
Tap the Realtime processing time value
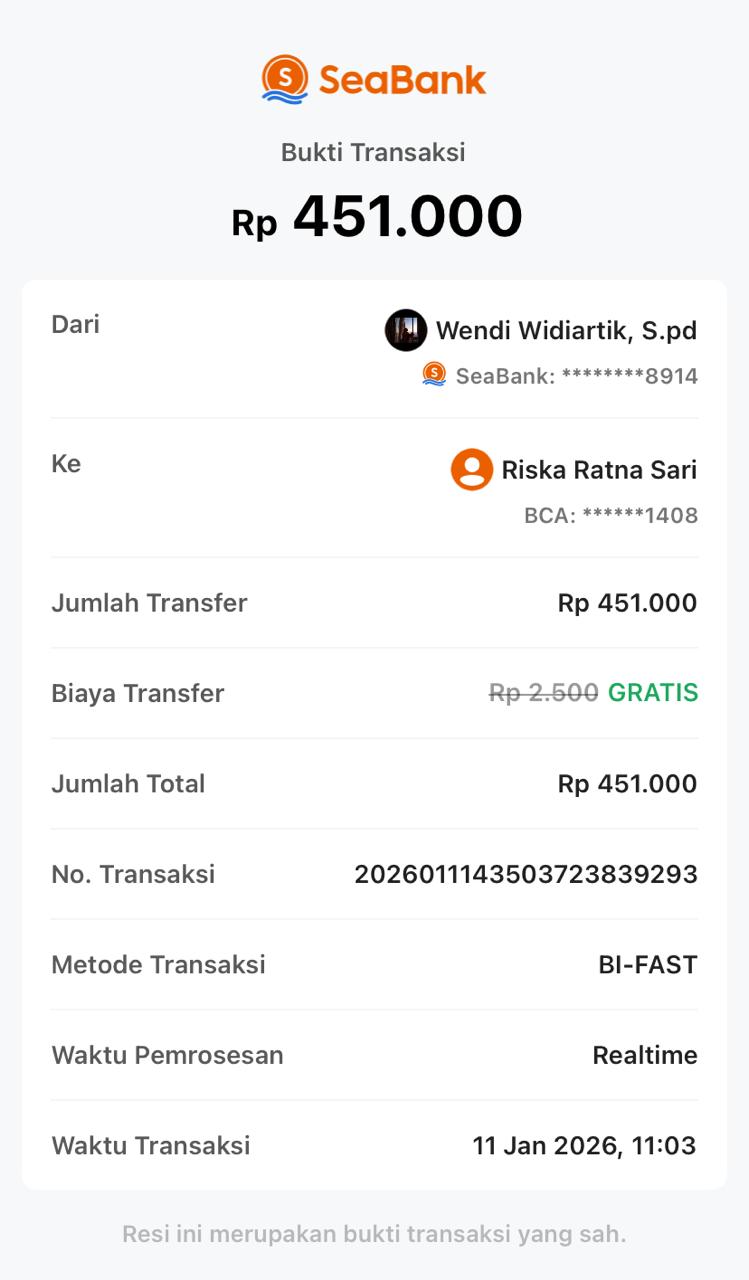645,1055
